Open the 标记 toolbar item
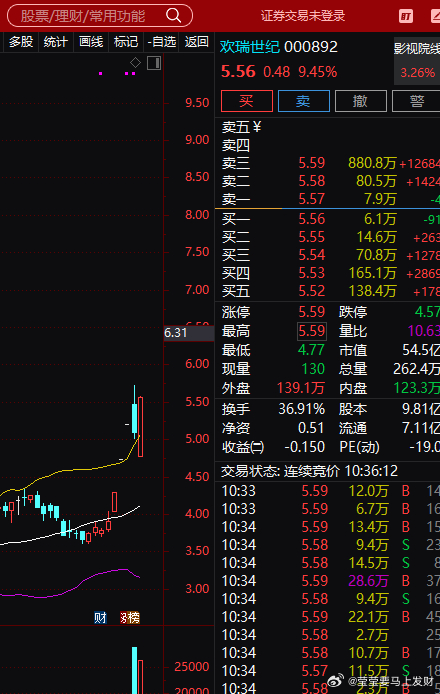 click(126, 42)
